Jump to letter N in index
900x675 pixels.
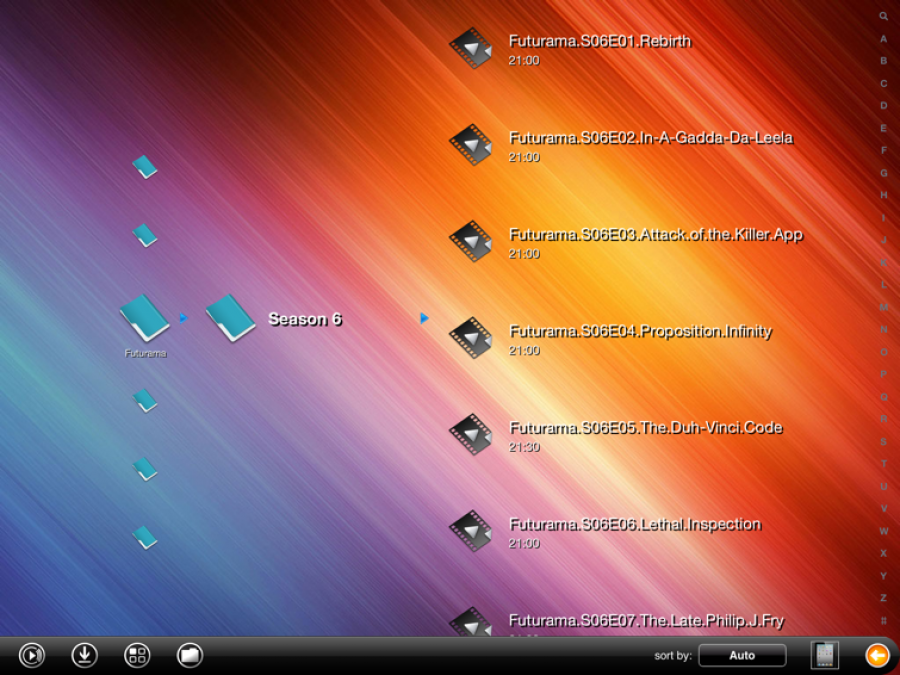(883, 329)
